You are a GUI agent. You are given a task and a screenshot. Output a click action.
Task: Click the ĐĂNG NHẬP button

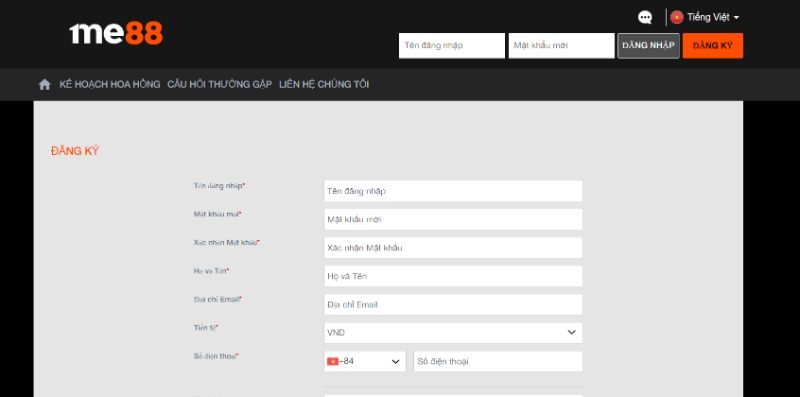648,46
